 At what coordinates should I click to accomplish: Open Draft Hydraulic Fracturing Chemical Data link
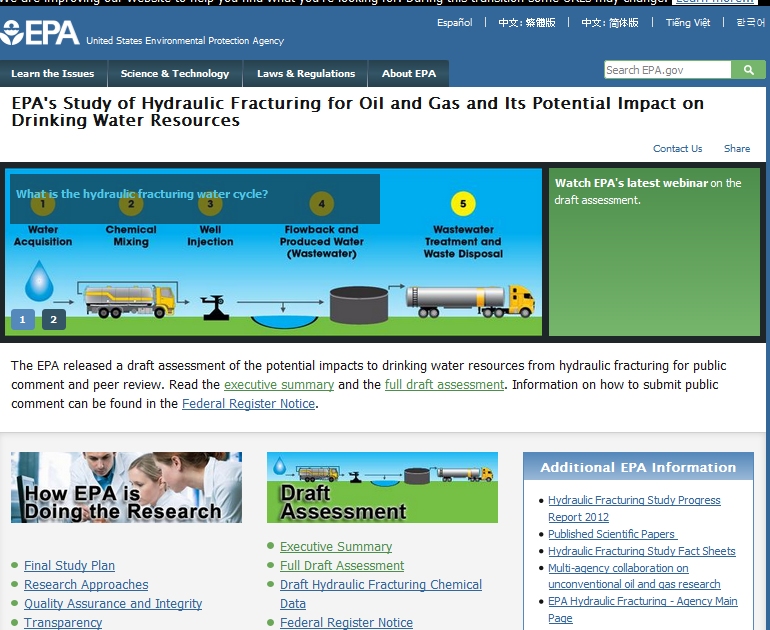coord(381,594)
